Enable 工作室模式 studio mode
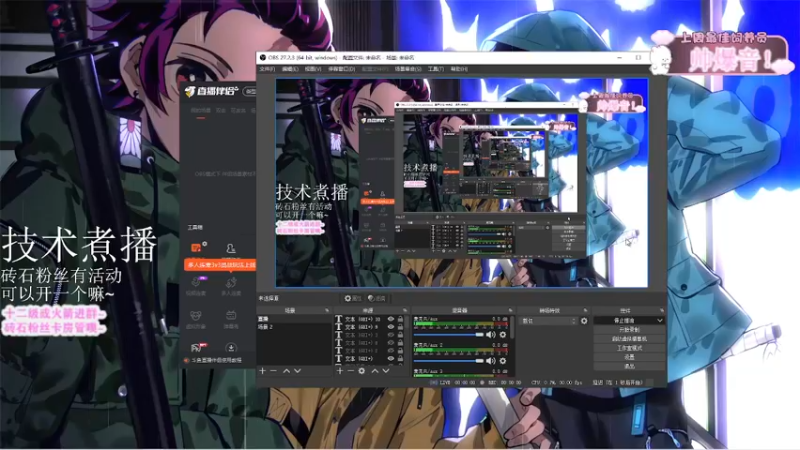The image size is (800, 450). coord(629,348)
